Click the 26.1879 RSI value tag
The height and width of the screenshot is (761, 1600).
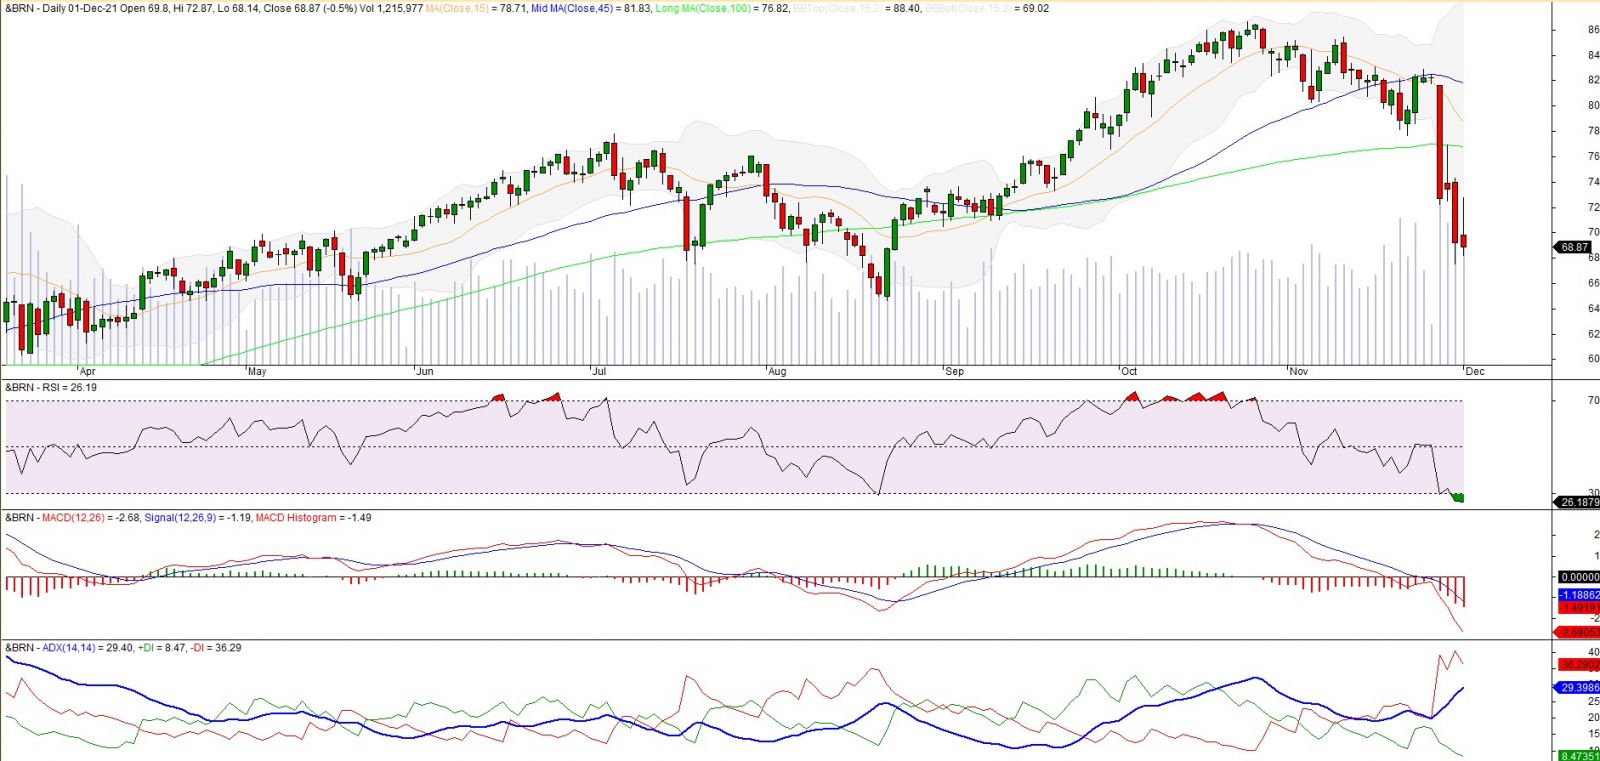coord(1578,502)
